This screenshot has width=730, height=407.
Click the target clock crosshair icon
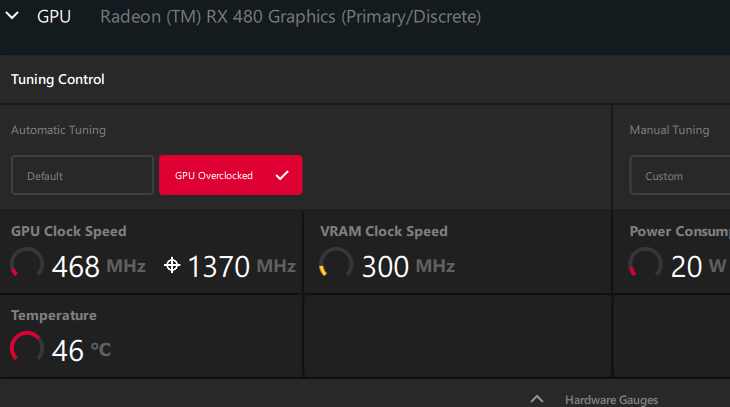pos(172,265)
